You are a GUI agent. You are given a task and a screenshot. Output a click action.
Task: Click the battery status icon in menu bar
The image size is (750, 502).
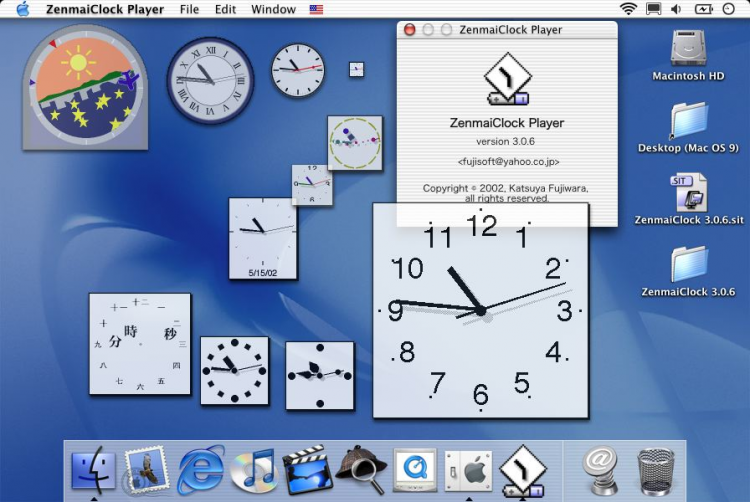(x=704, y=9)
